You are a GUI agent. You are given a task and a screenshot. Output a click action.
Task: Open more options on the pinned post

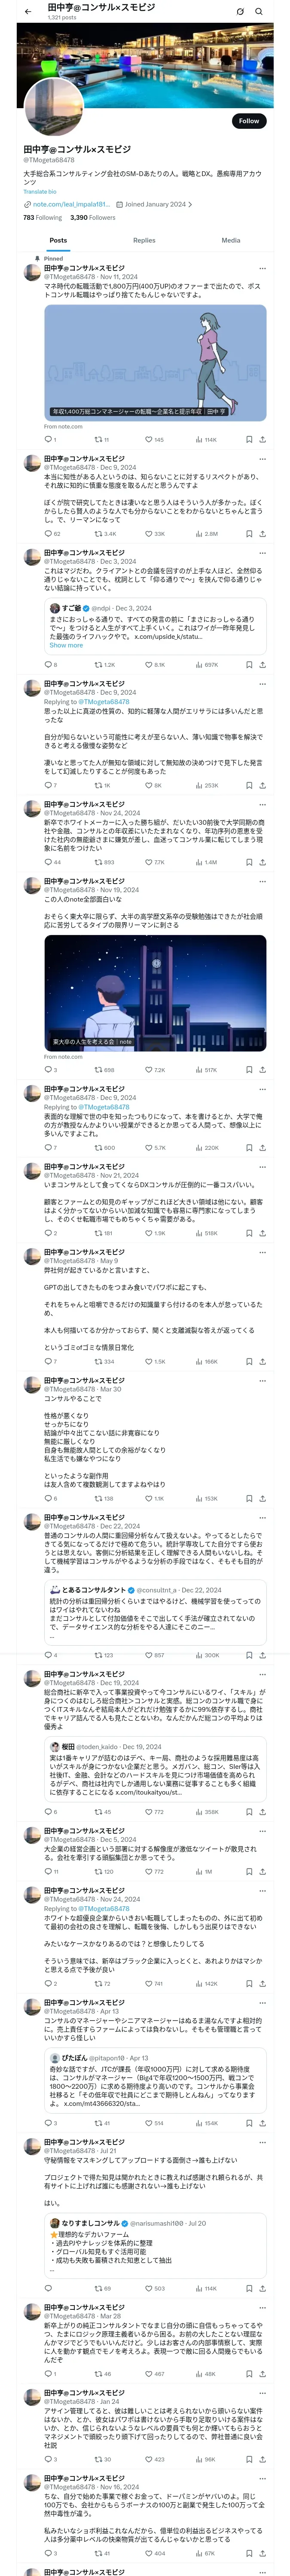tap(263, 268)
